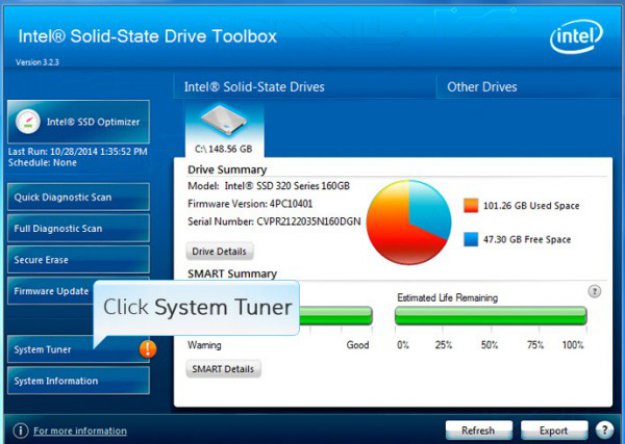Image resolution: width=625 pixels, height=444 pixels.
Task: Click the orange warning icon beside System Tuner
Action: [x=148, y=349]
